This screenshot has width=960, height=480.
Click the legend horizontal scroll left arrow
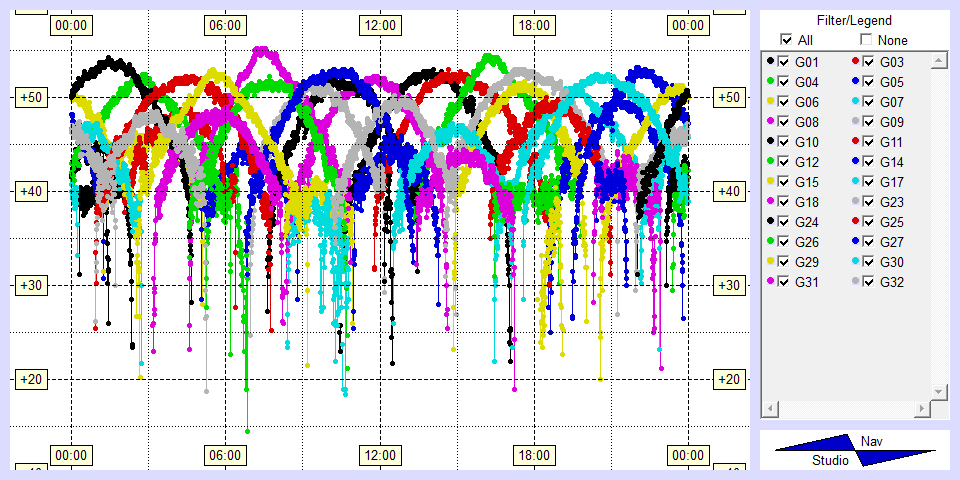pos(770,410)
